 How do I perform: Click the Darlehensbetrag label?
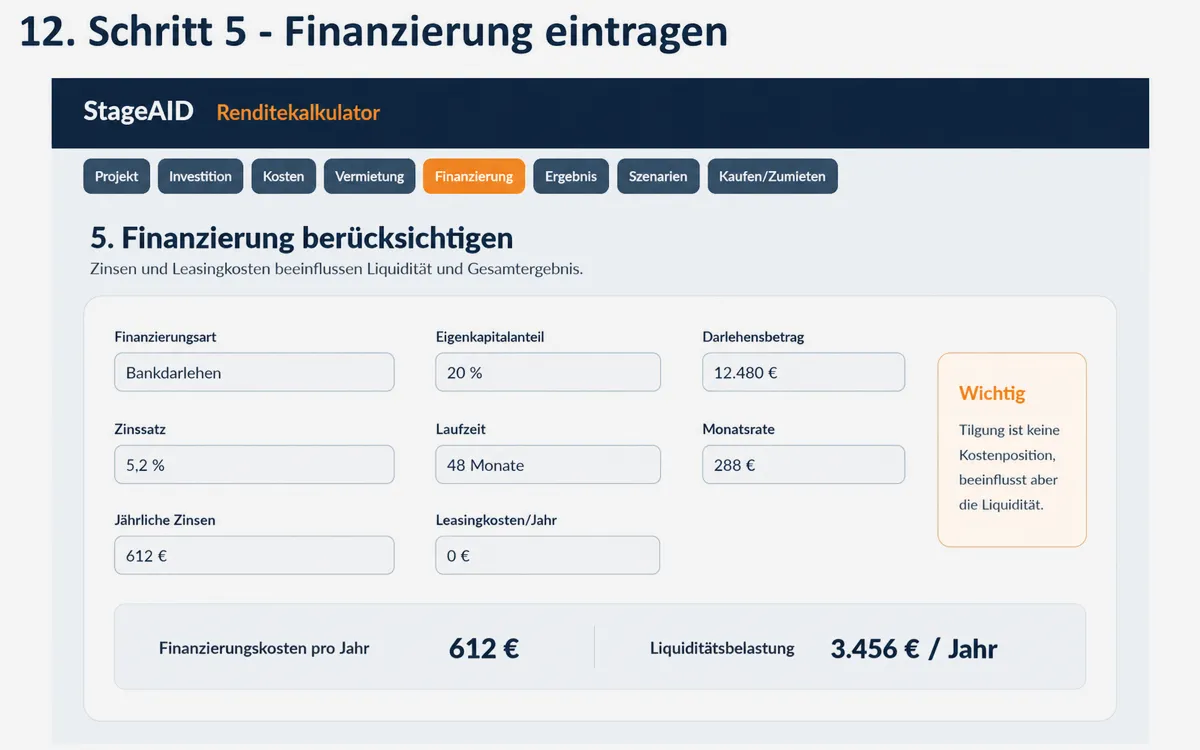753,337
